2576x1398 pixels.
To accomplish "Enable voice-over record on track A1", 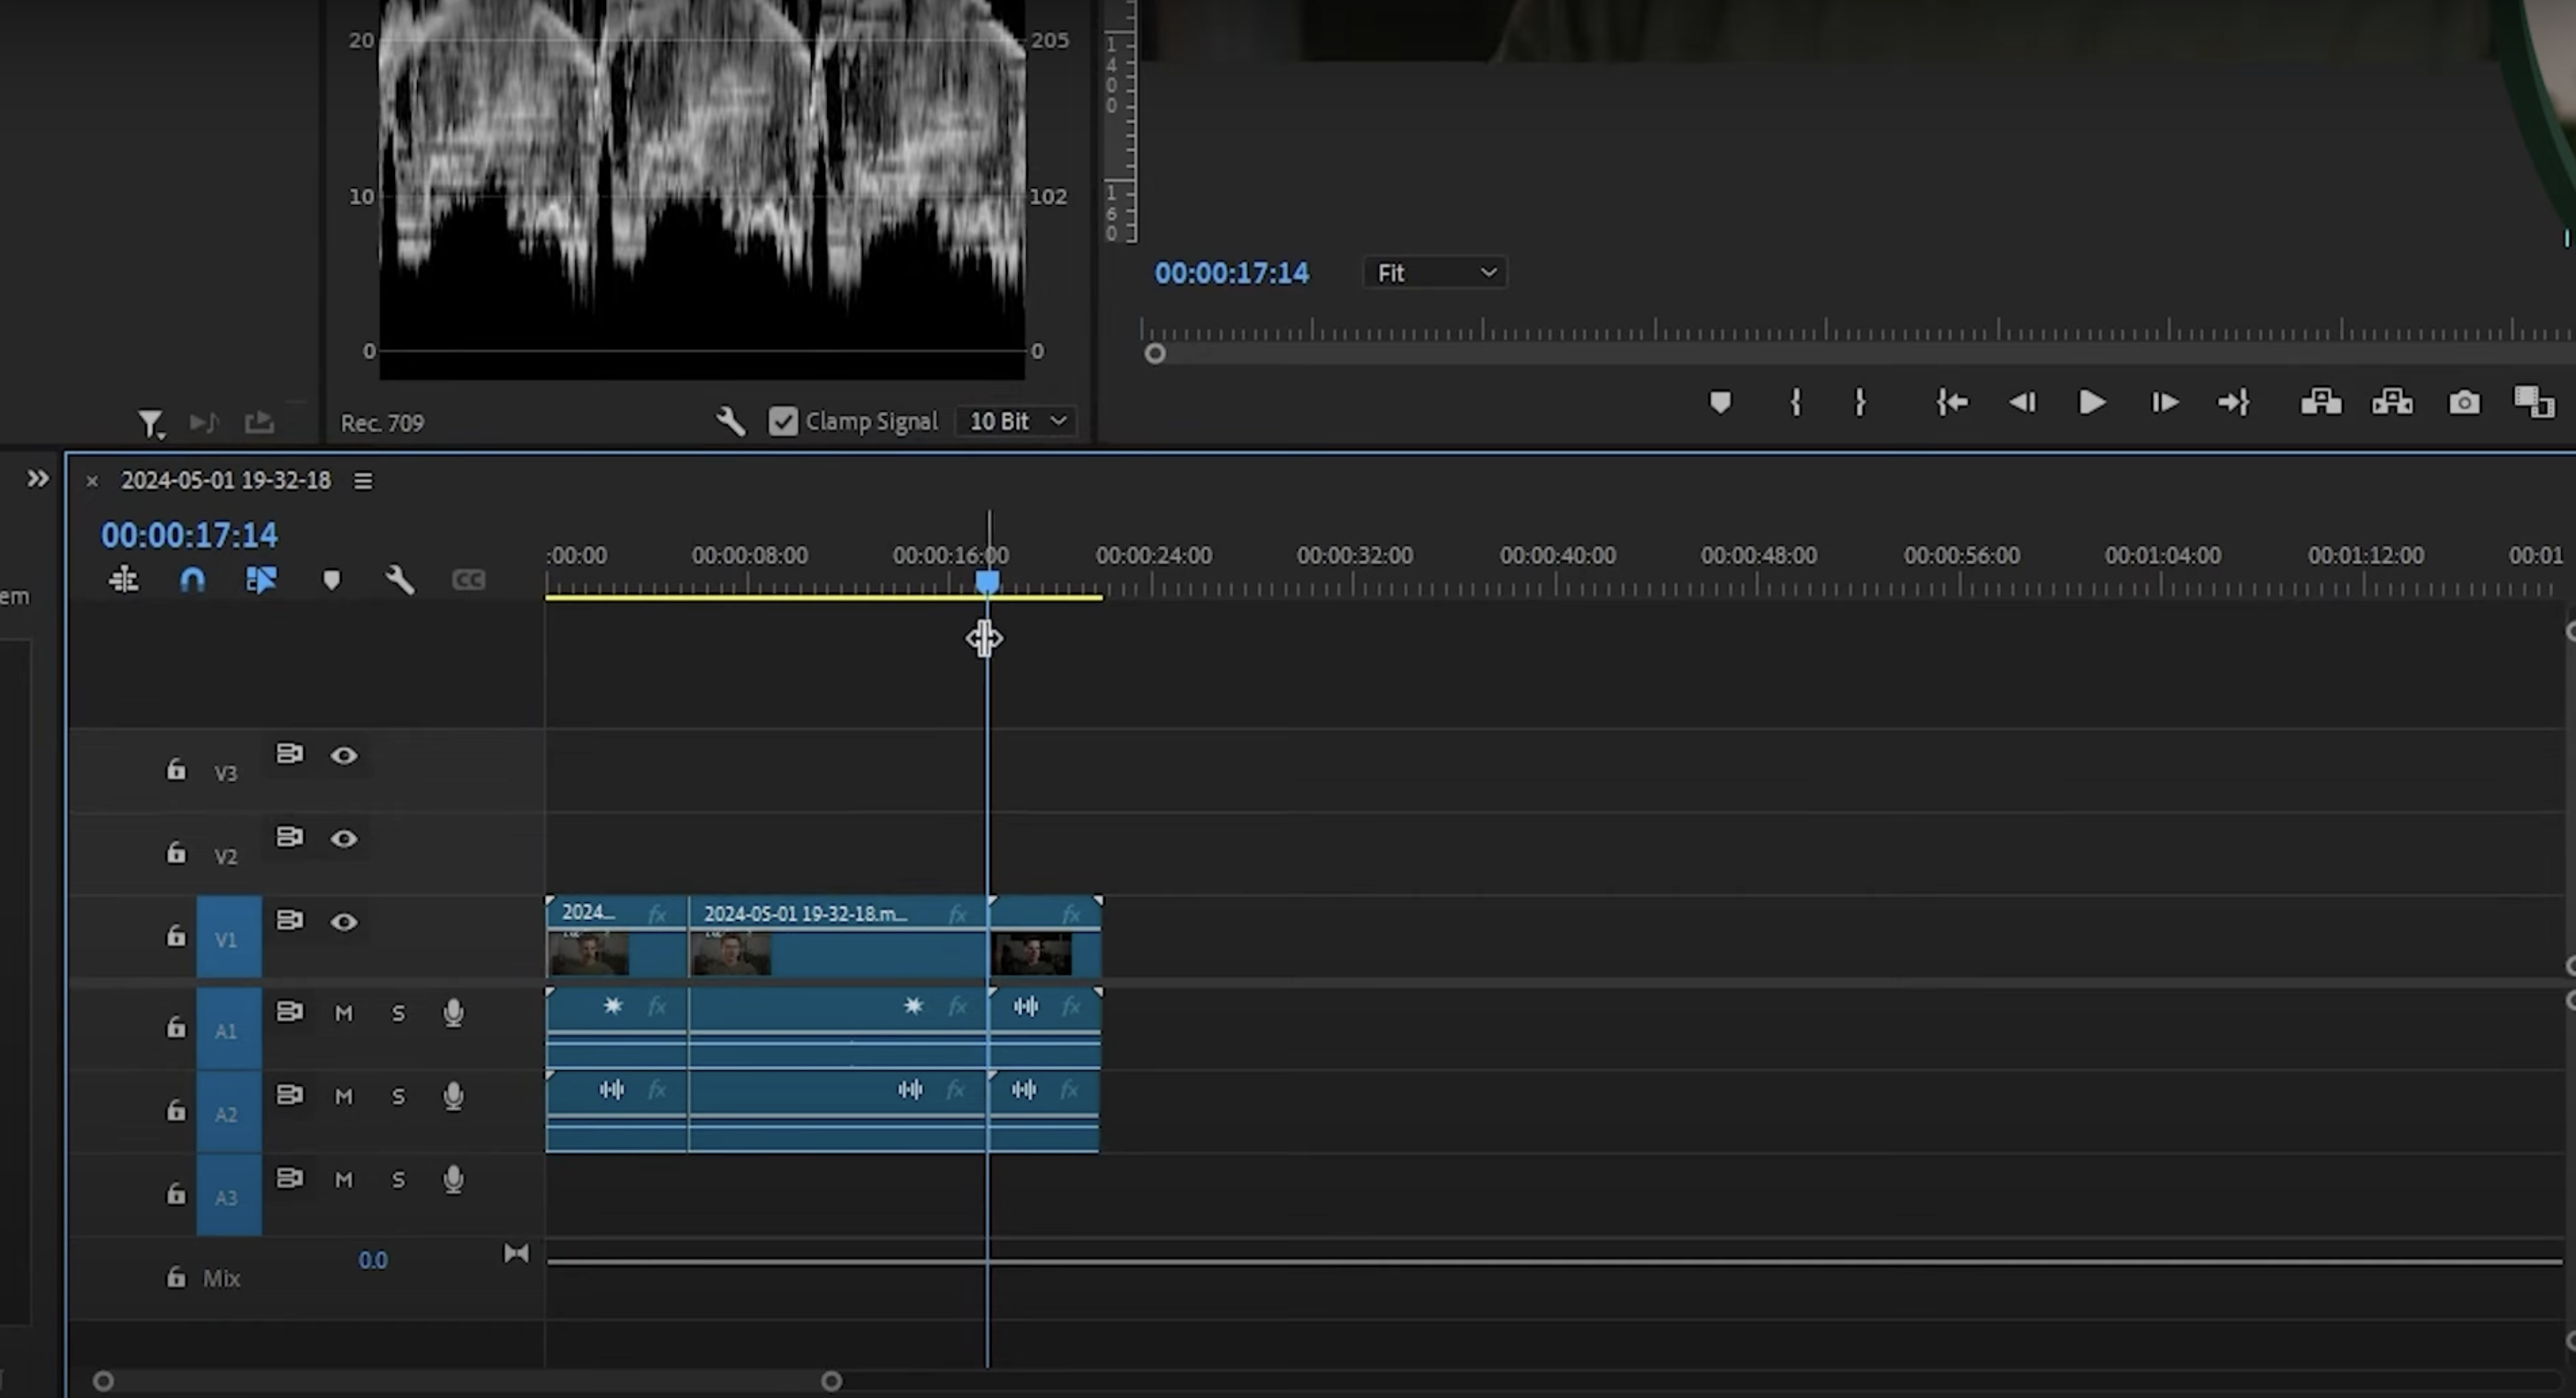I will tap(453, 1012).
